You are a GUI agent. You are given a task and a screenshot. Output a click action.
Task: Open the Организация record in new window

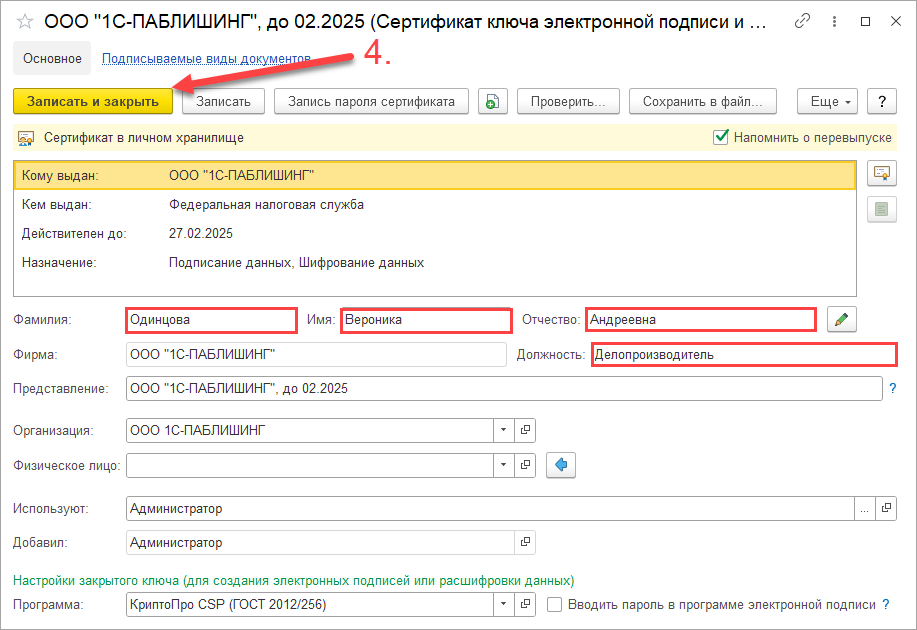[525, 431]
